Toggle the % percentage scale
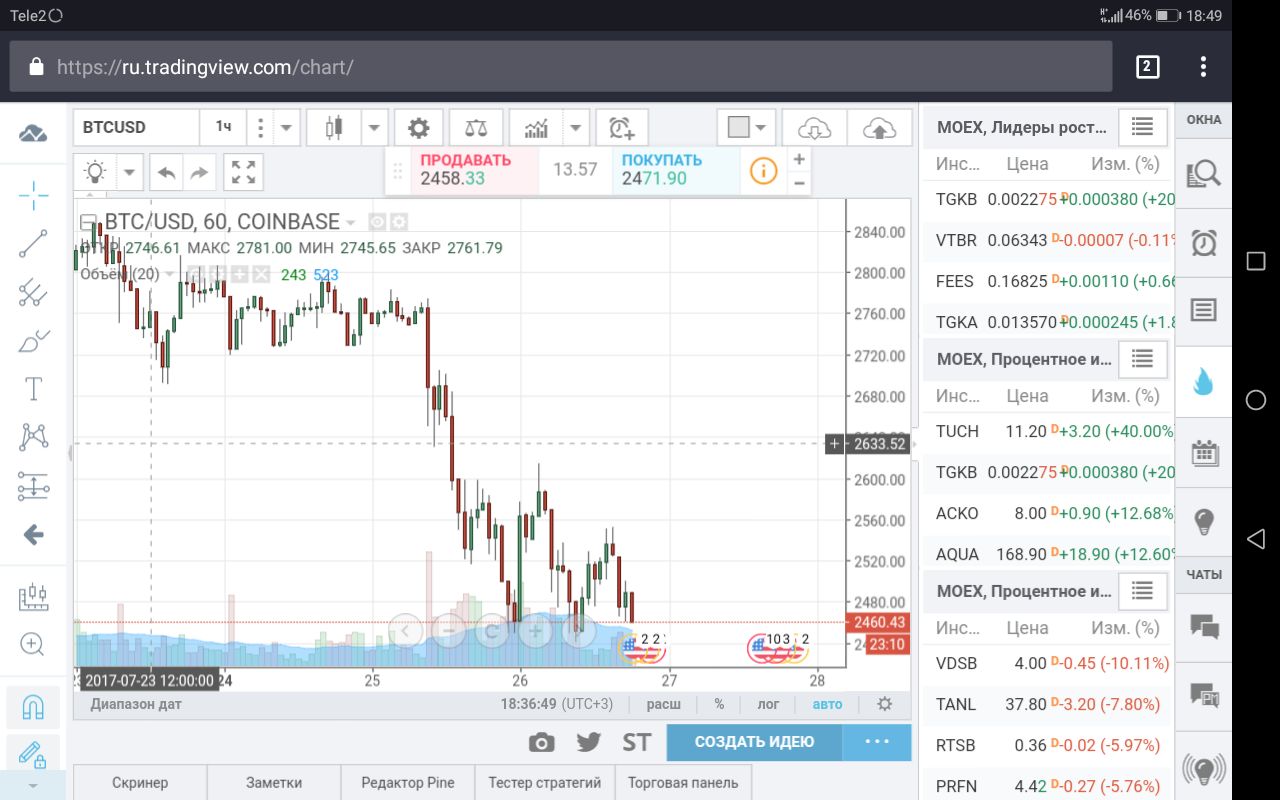 tap(719, 704)
